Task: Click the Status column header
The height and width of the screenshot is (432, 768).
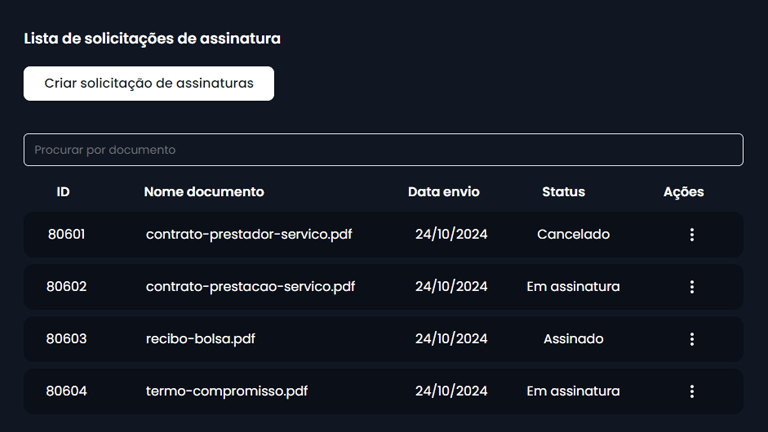Action: (563, 192)
